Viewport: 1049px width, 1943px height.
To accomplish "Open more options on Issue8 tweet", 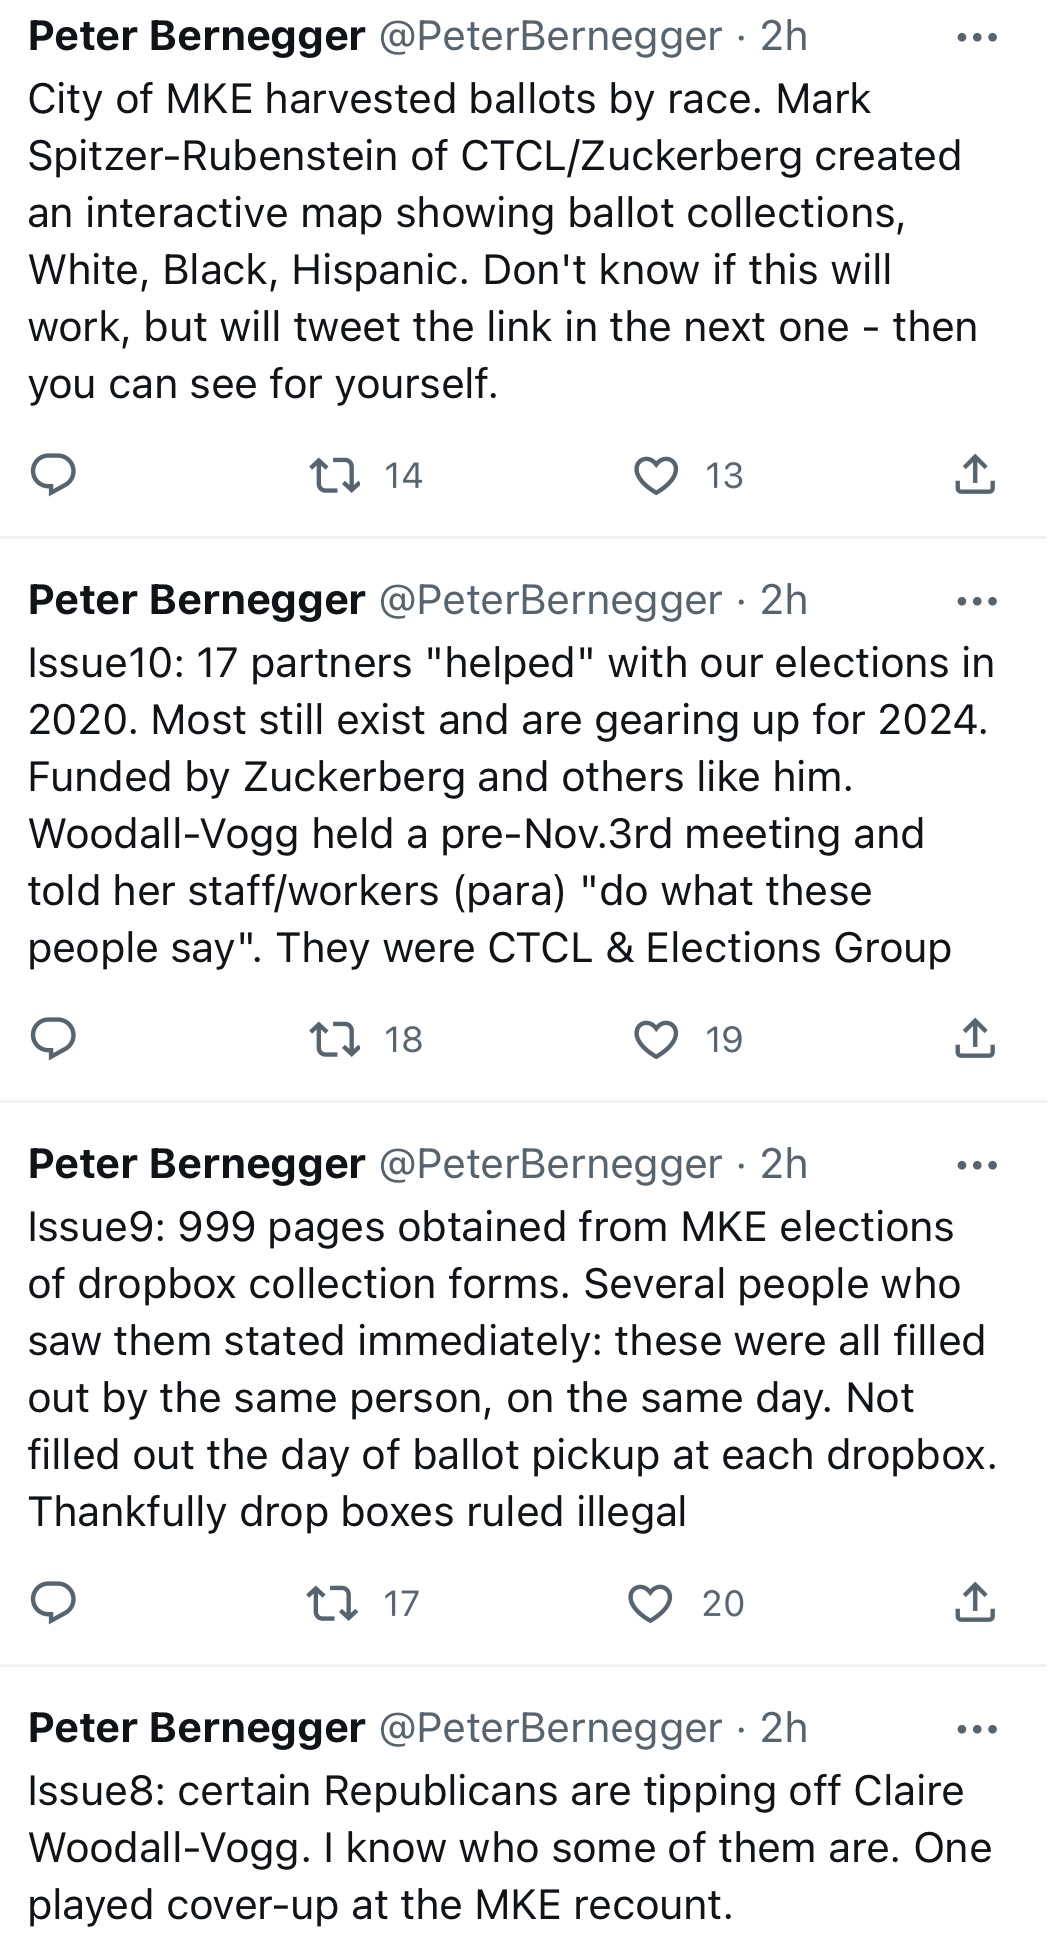I will 976,1730.
